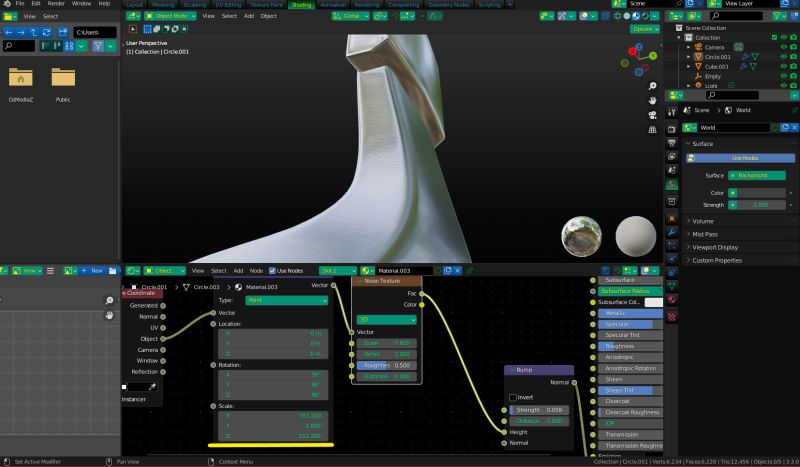Click the file browser forward arrow

pyautogui.click(x=21, y=32)
